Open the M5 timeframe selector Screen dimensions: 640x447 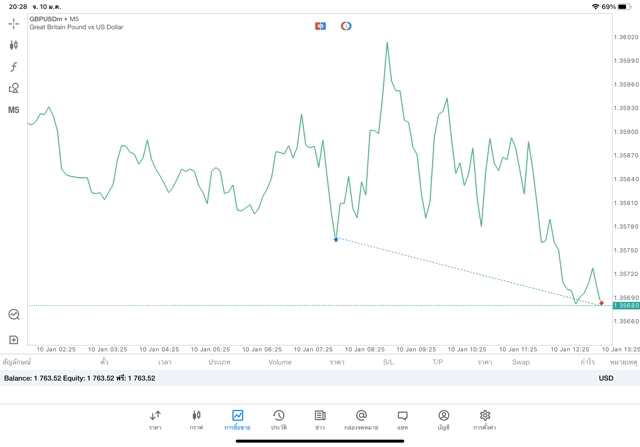tap(14, 110)
